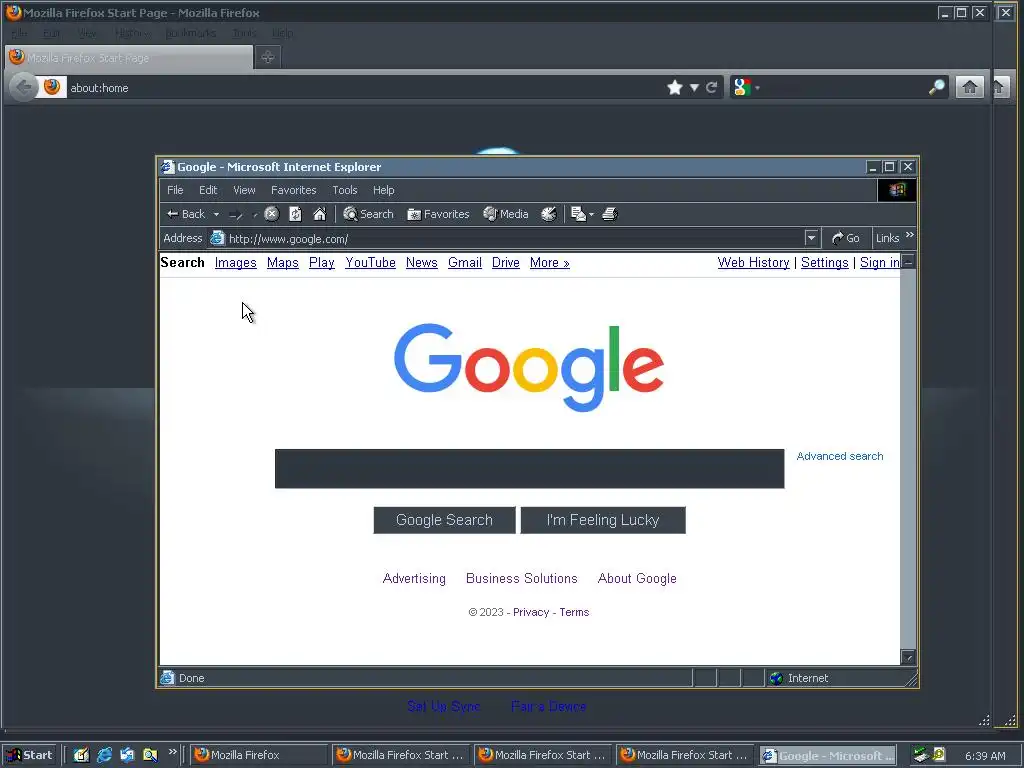The width and height of the screenshot is (1024, 768).
Task: Click the Firefox icon in the location bar
Action: coord(52,87)
